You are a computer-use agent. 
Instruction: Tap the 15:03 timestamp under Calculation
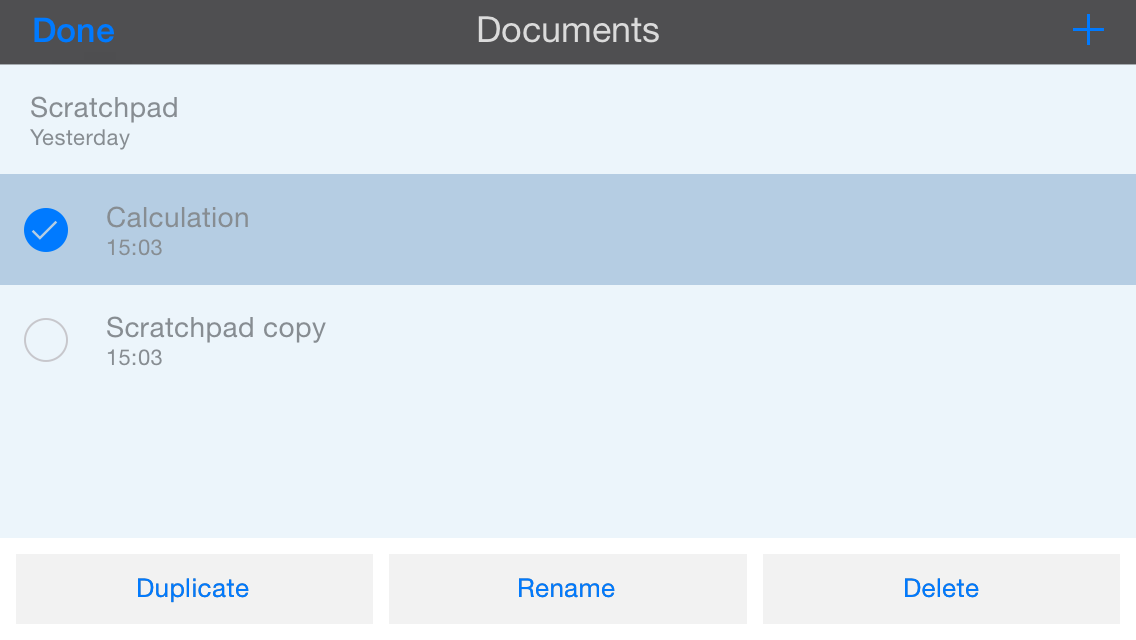pyautogui.click(x=134, y=248)
